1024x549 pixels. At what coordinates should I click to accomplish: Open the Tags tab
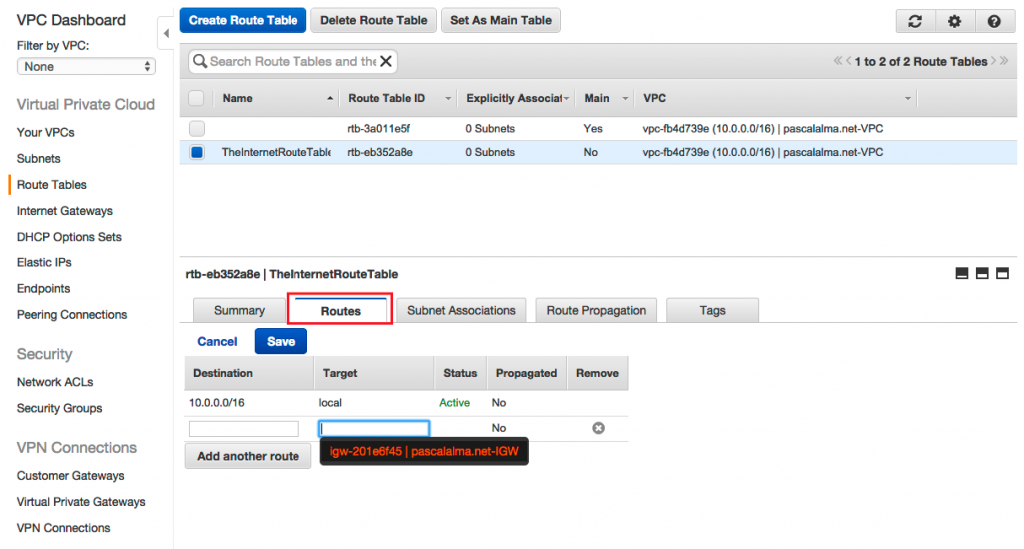point(712,311)
